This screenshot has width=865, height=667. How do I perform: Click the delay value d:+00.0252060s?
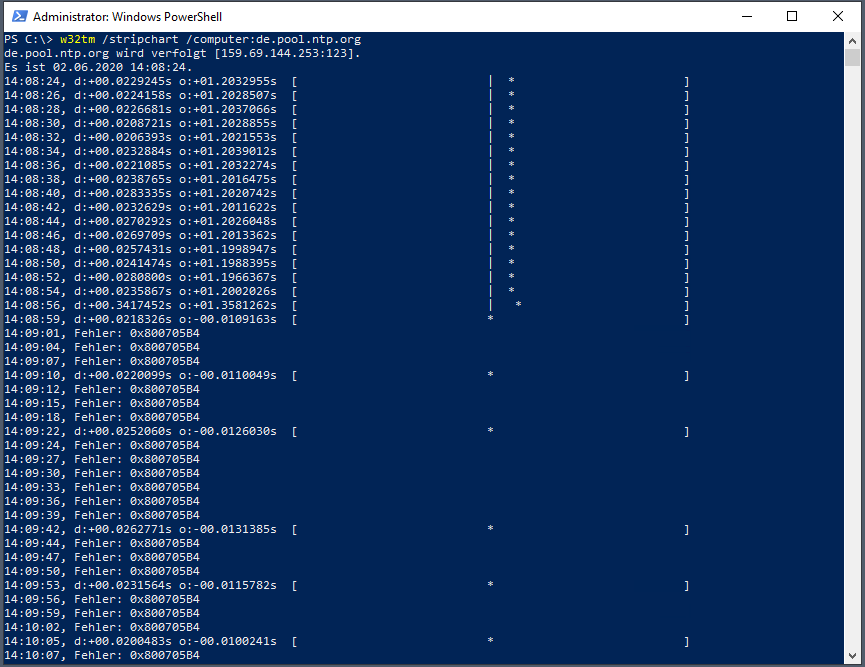point(122,431)
